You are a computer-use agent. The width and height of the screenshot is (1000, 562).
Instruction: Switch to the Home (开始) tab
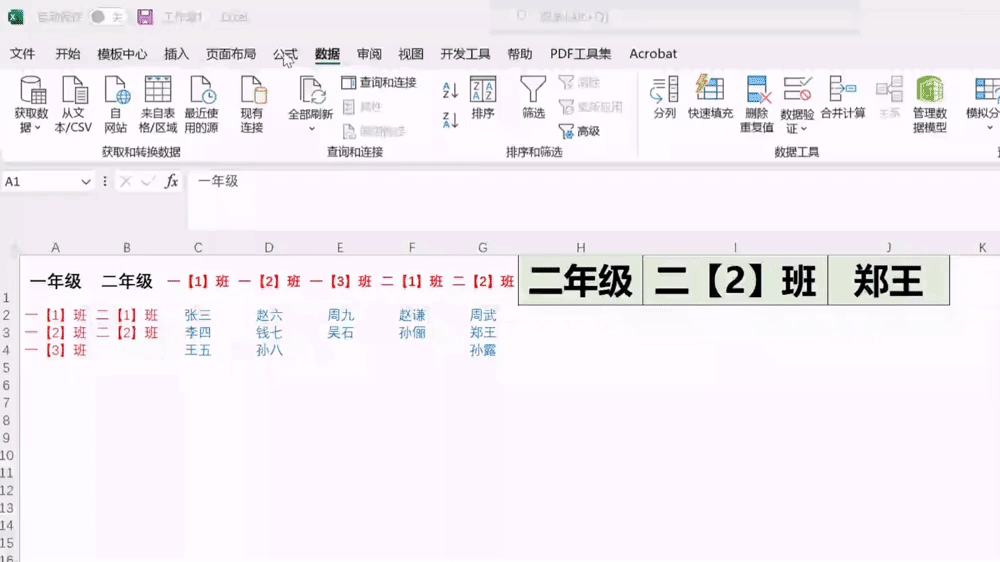[x=68, y=54]
